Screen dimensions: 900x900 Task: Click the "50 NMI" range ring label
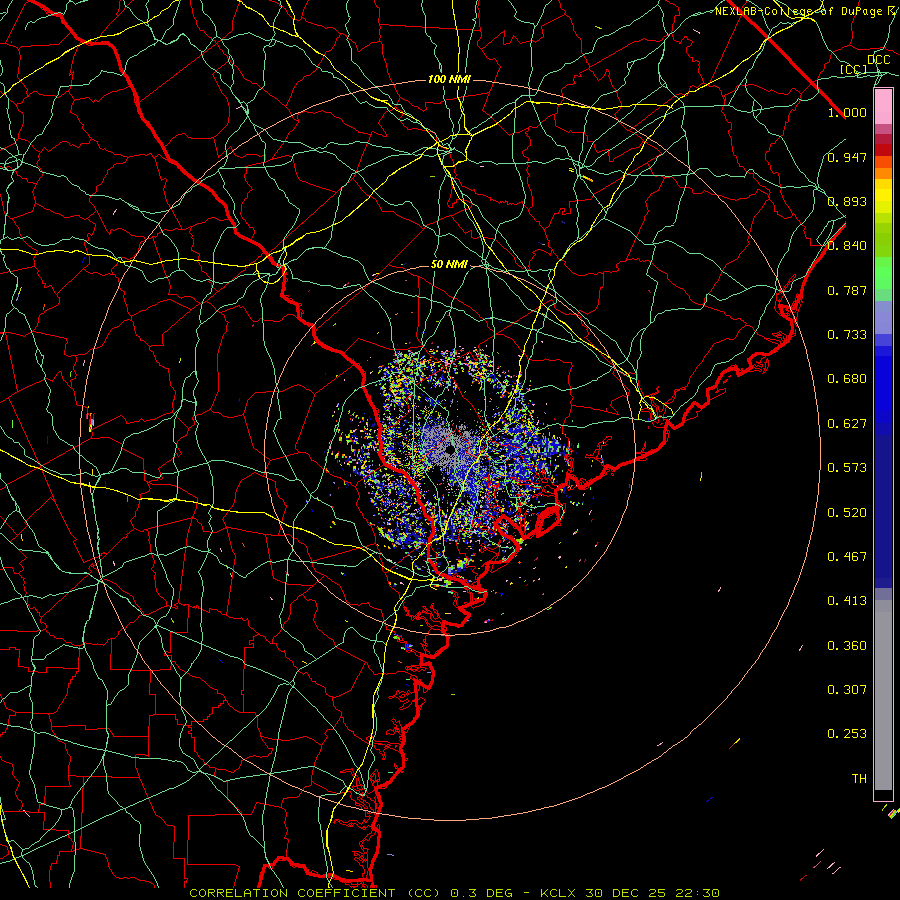point(449,264)
